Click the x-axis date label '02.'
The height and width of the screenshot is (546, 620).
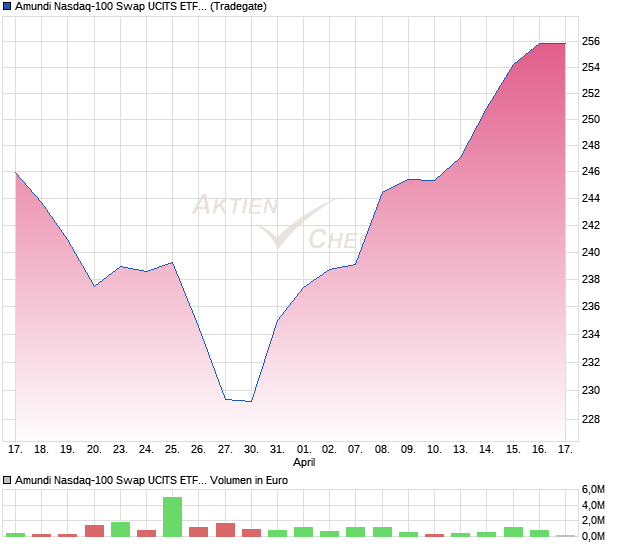click(x=329, y=450)
